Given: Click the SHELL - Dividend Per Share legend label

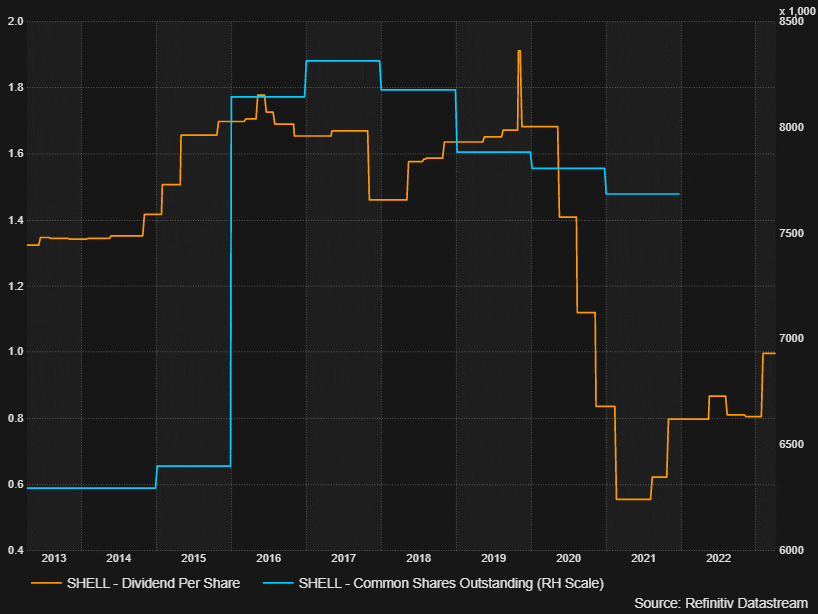Looking at the screenshot, I should [153, 583].
